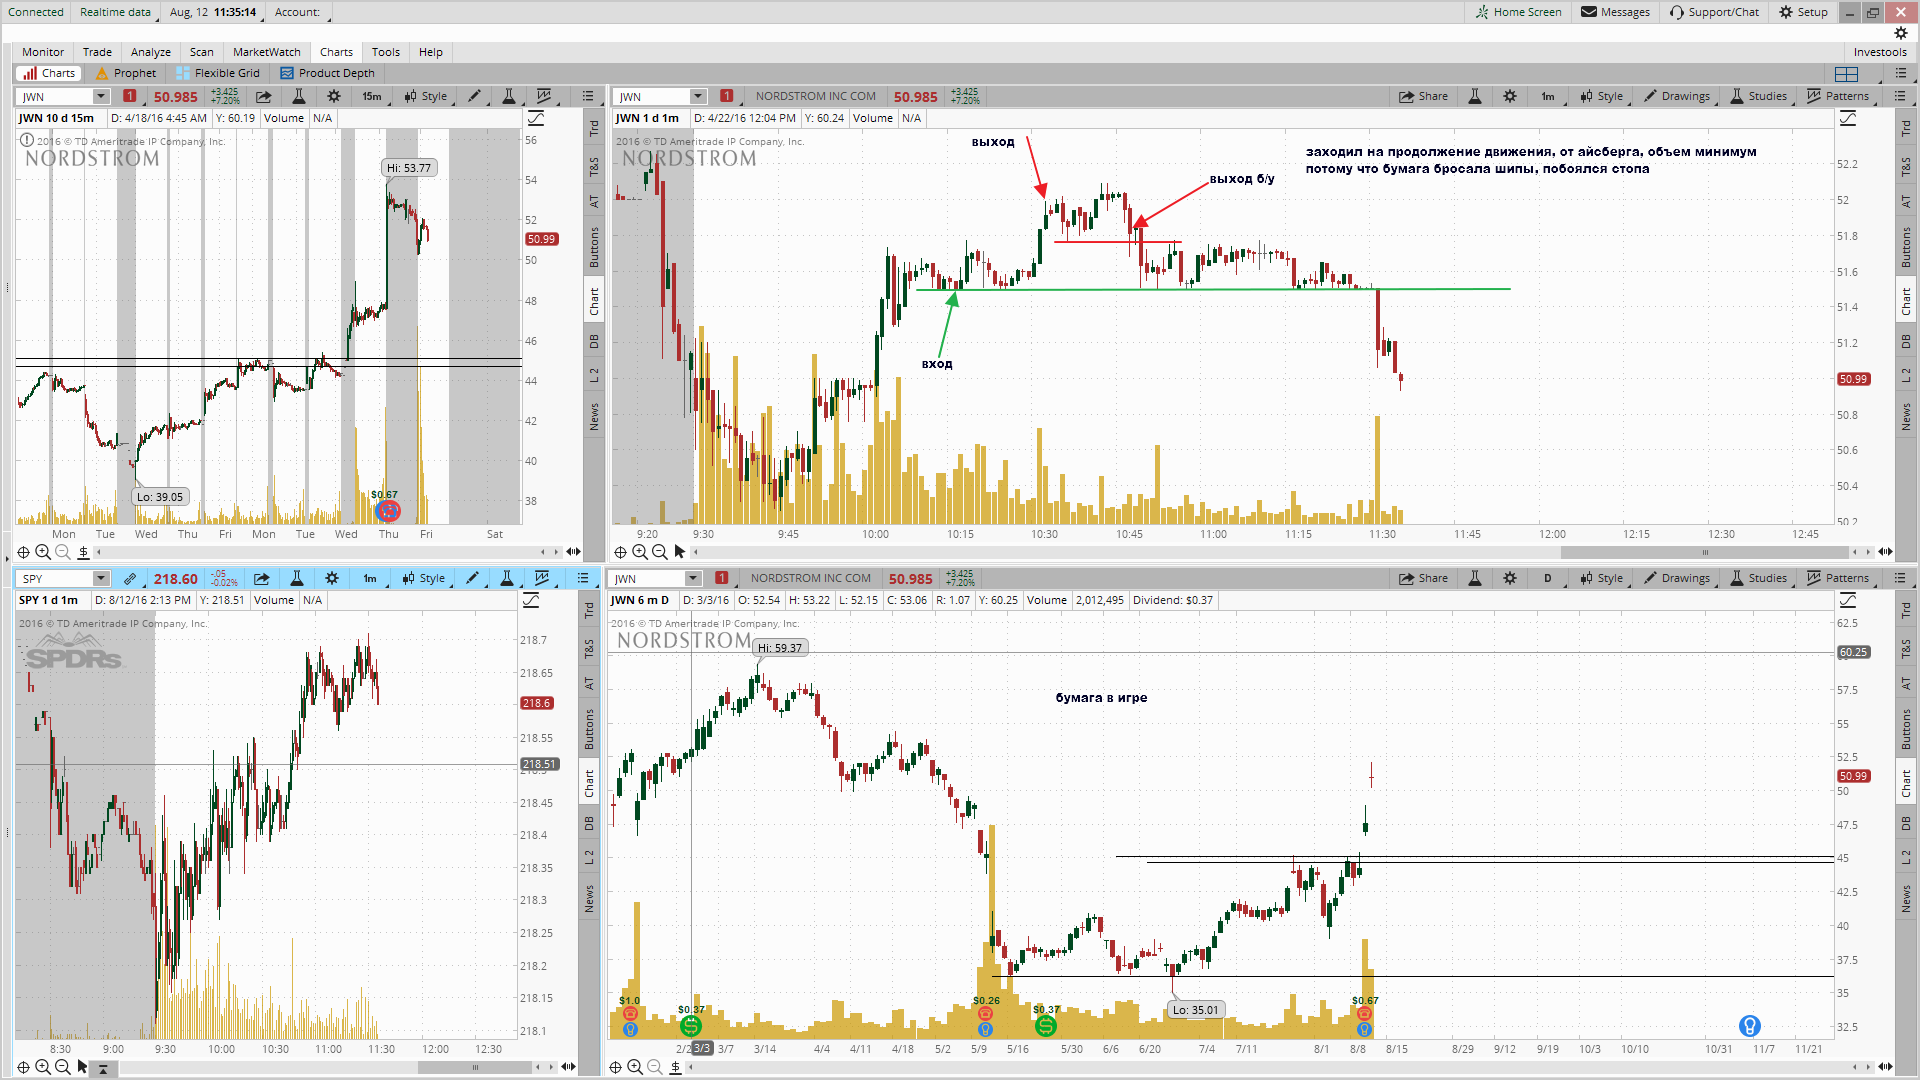Image resolution: width=1920 pixels, height=1080 pixels.
Task: Toggle log scale icon in top-right chart
Action: click(1848, 119)
